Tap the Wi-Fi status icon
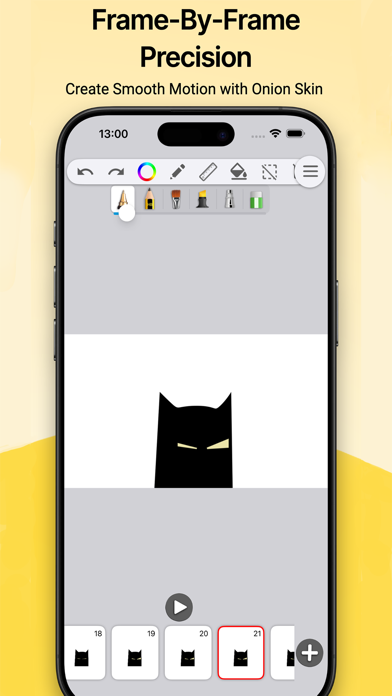The width and height of the screenshot is (392, 696). (276, 133)
